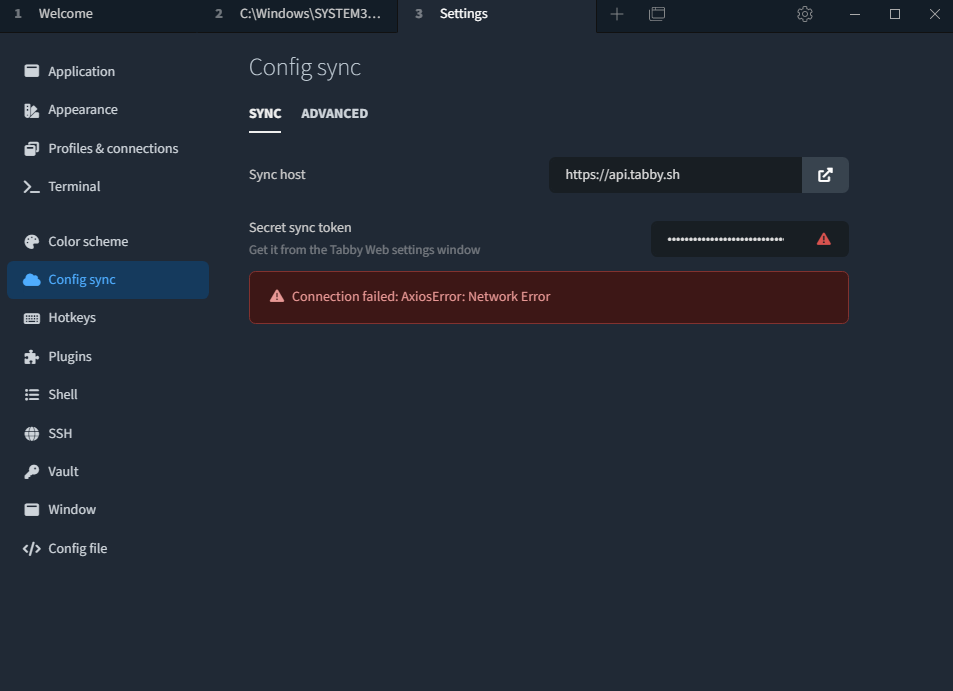Go to Appearance settings

tap(108, 110)
